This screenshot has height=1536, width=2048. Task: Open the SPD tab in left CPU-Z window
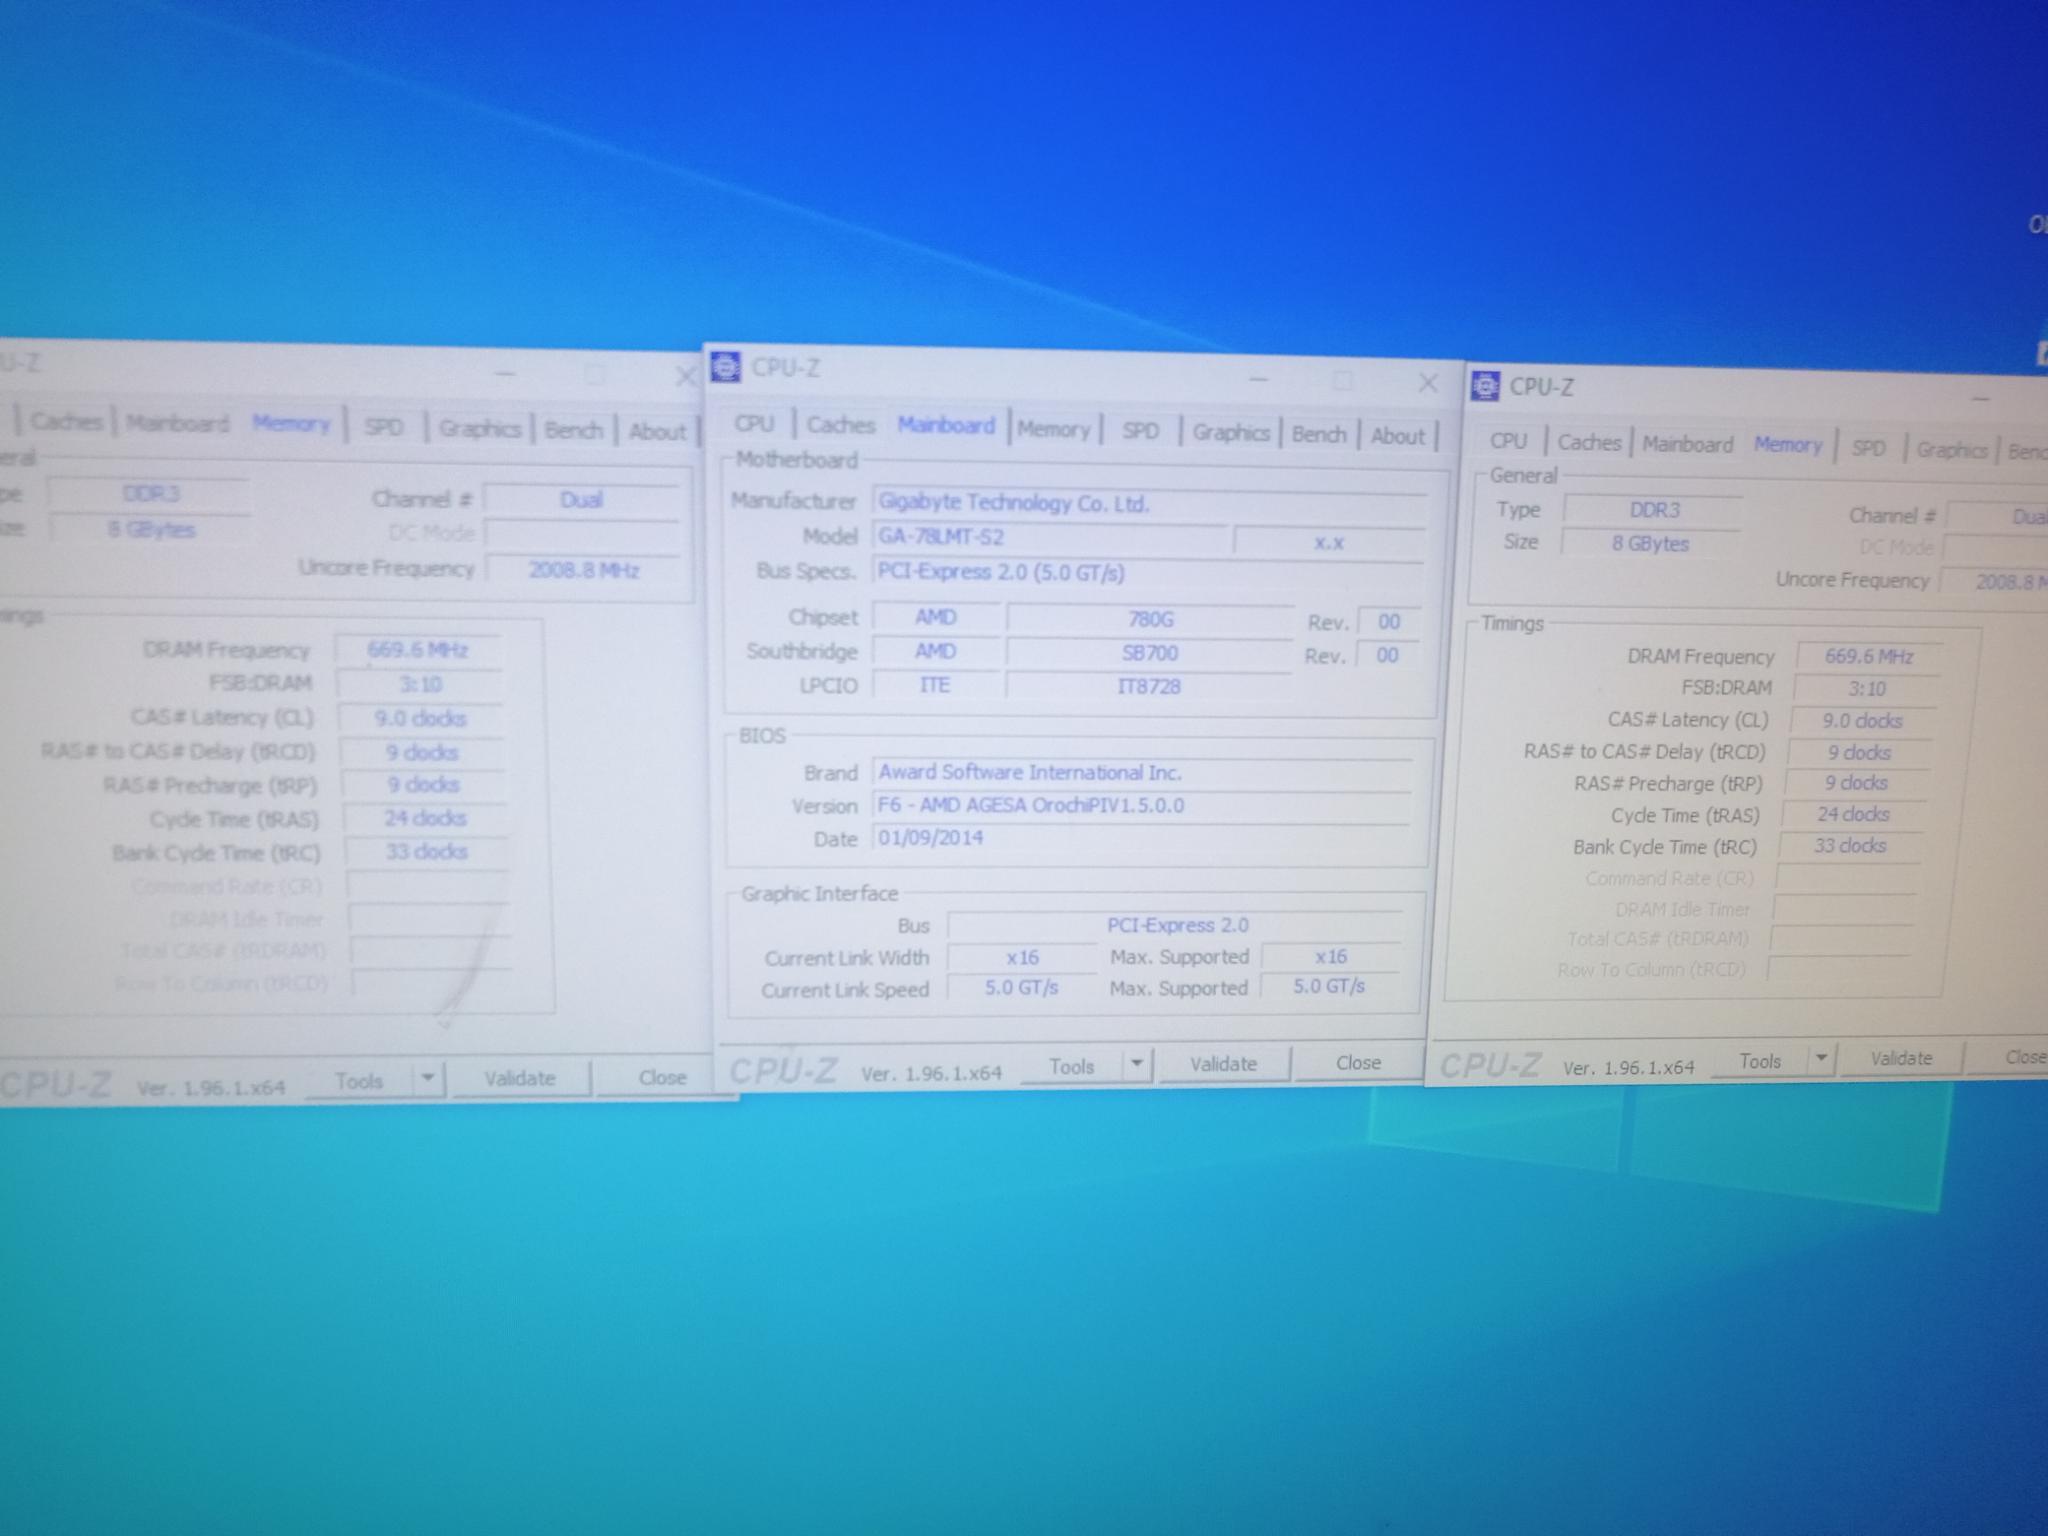click(384, 427)
